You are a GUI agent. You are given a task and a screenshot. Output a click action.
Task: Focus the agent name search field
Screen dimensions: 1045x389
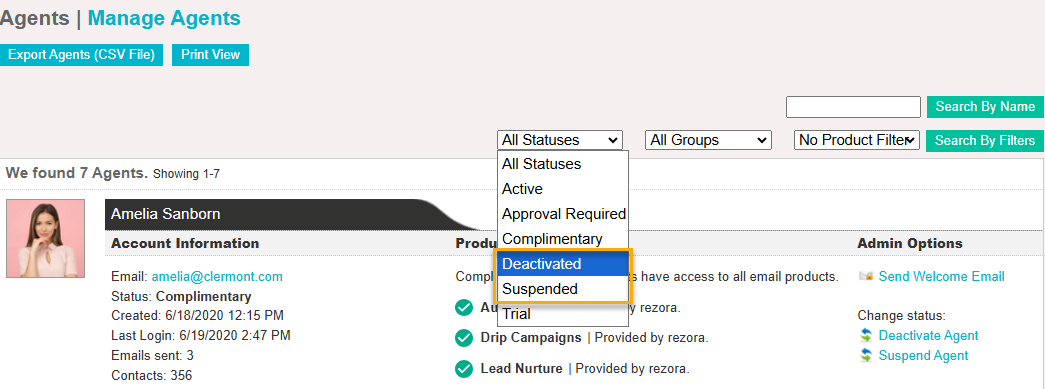pos(853,107)
